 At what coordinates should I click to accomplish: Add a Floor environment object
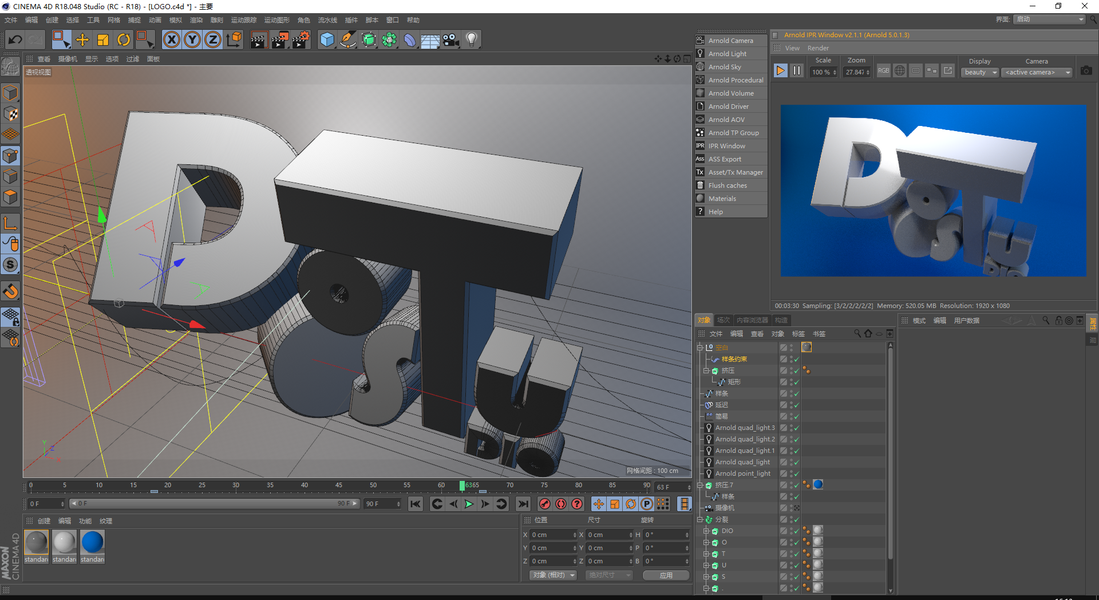coord(430,40)
